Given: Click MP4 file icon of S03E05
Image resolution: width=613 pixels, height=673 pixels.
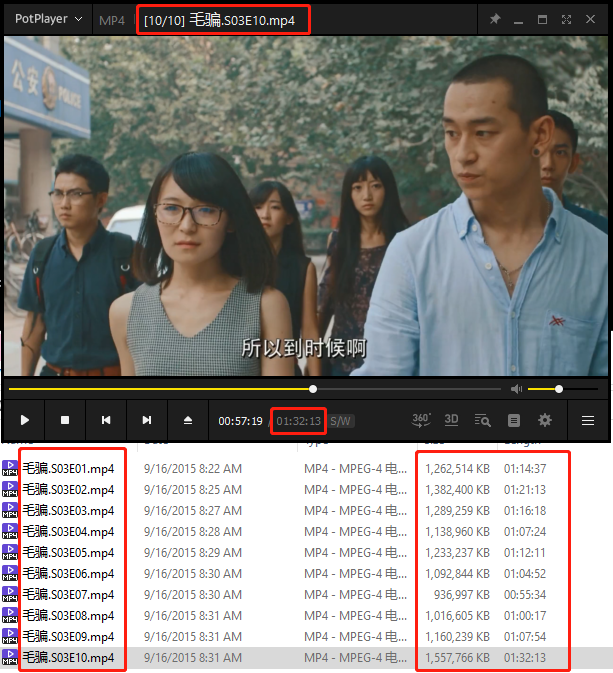Looking at the screenshot, I should click(10, 552).
